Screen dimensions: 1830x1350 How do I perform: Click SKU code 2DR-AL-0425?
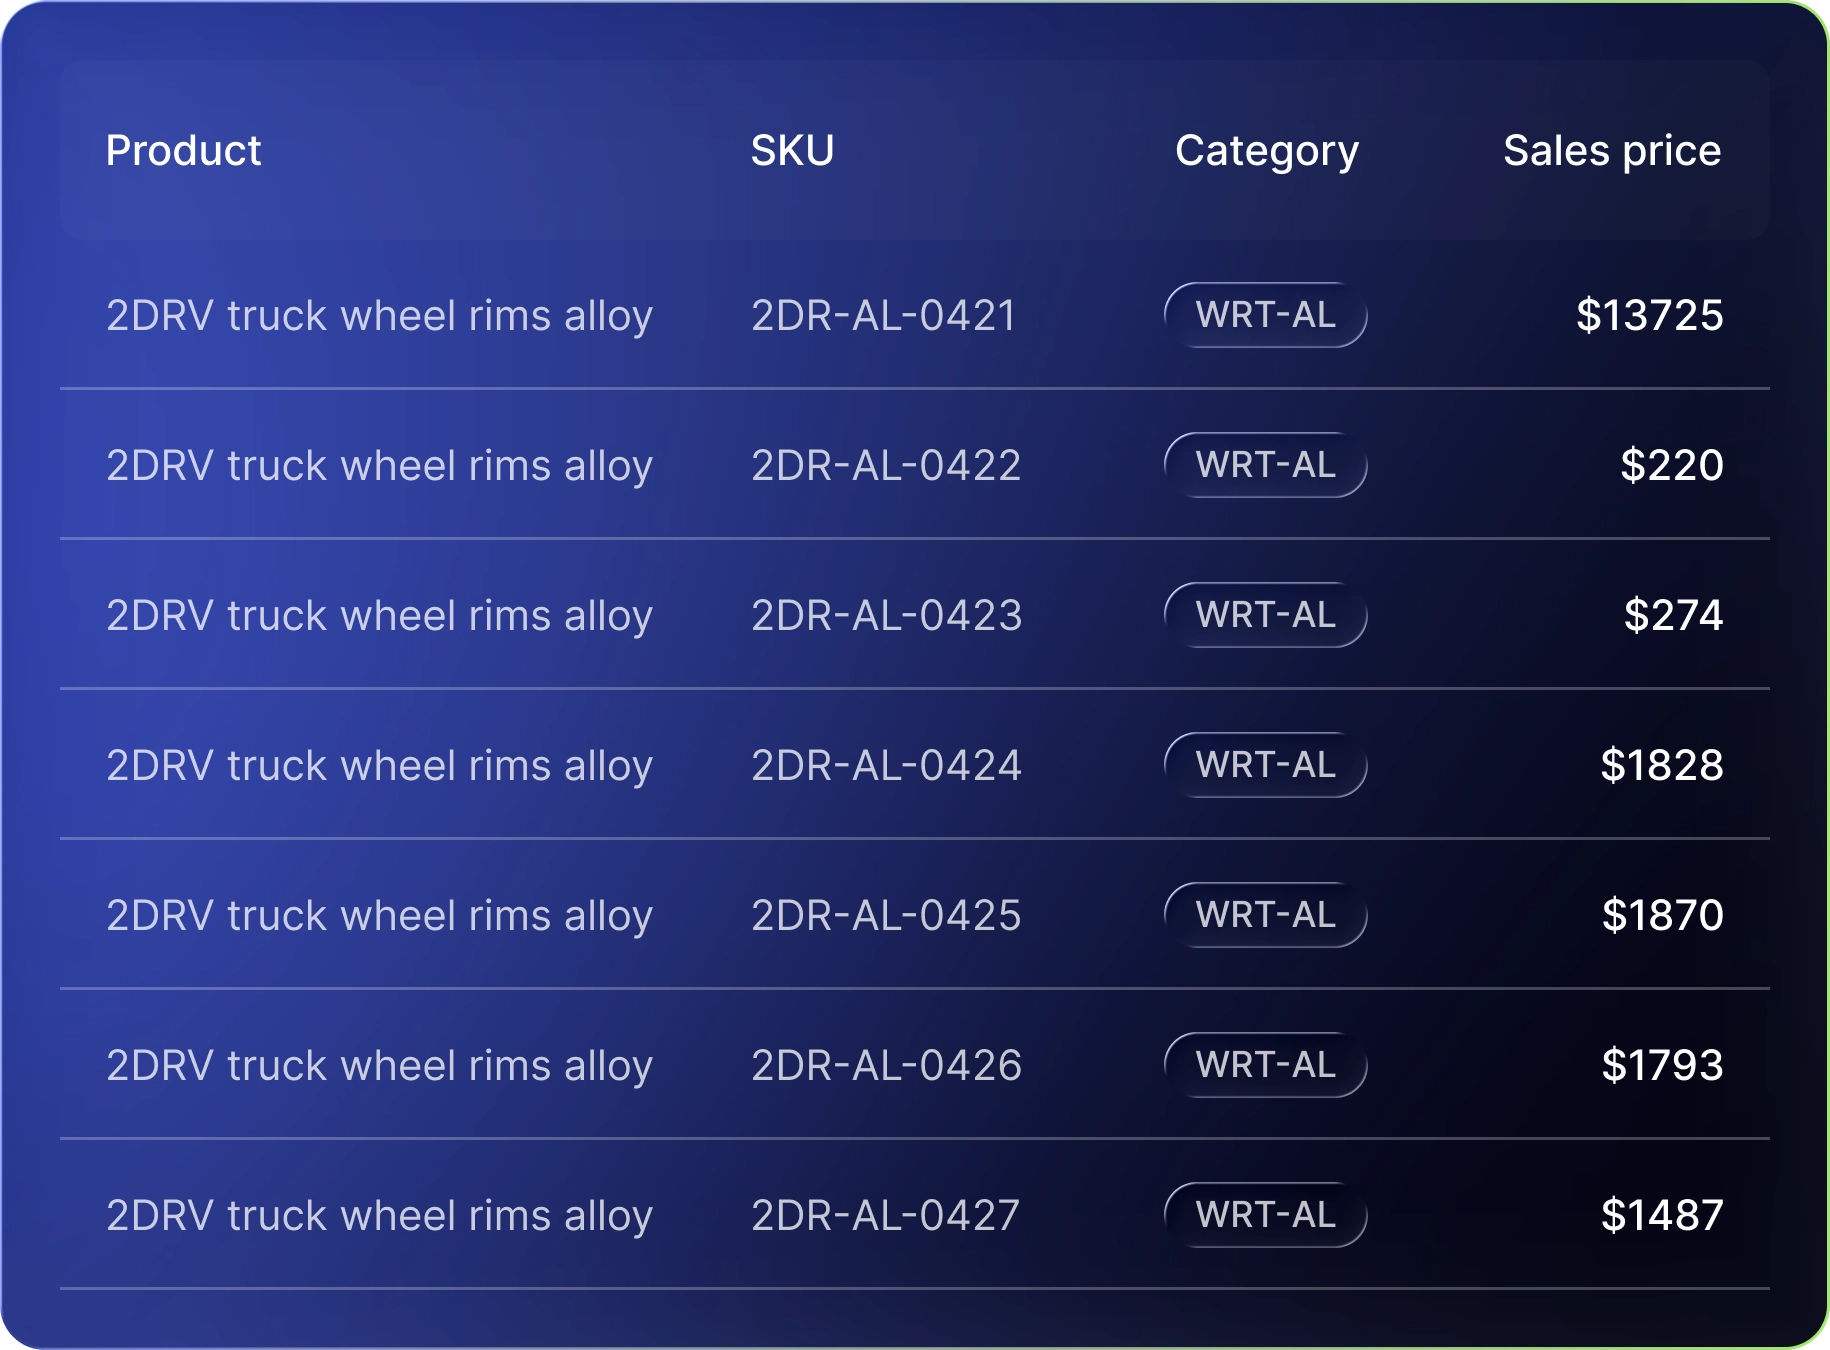click(886, 916)
